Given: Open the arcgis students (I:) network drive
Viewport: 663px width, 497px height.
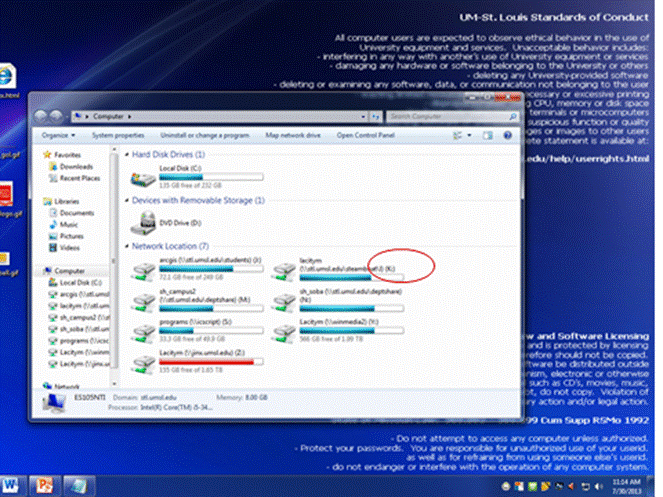Looking at the screenshot, I should click(x=146, y=268).
